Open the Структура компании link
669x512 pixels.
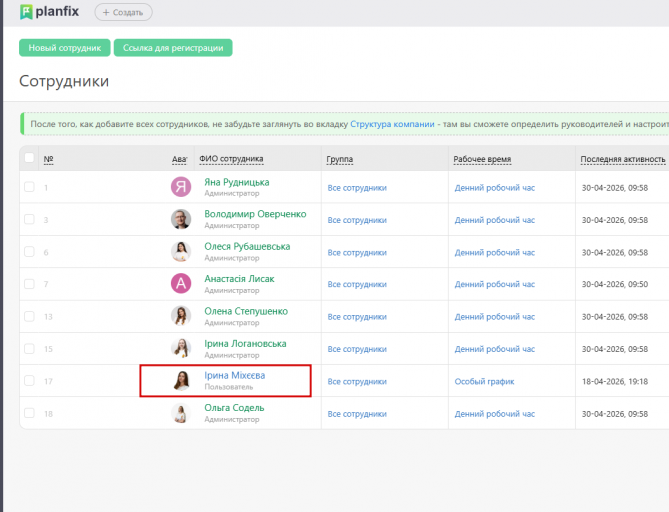click(x=392, y=124)
